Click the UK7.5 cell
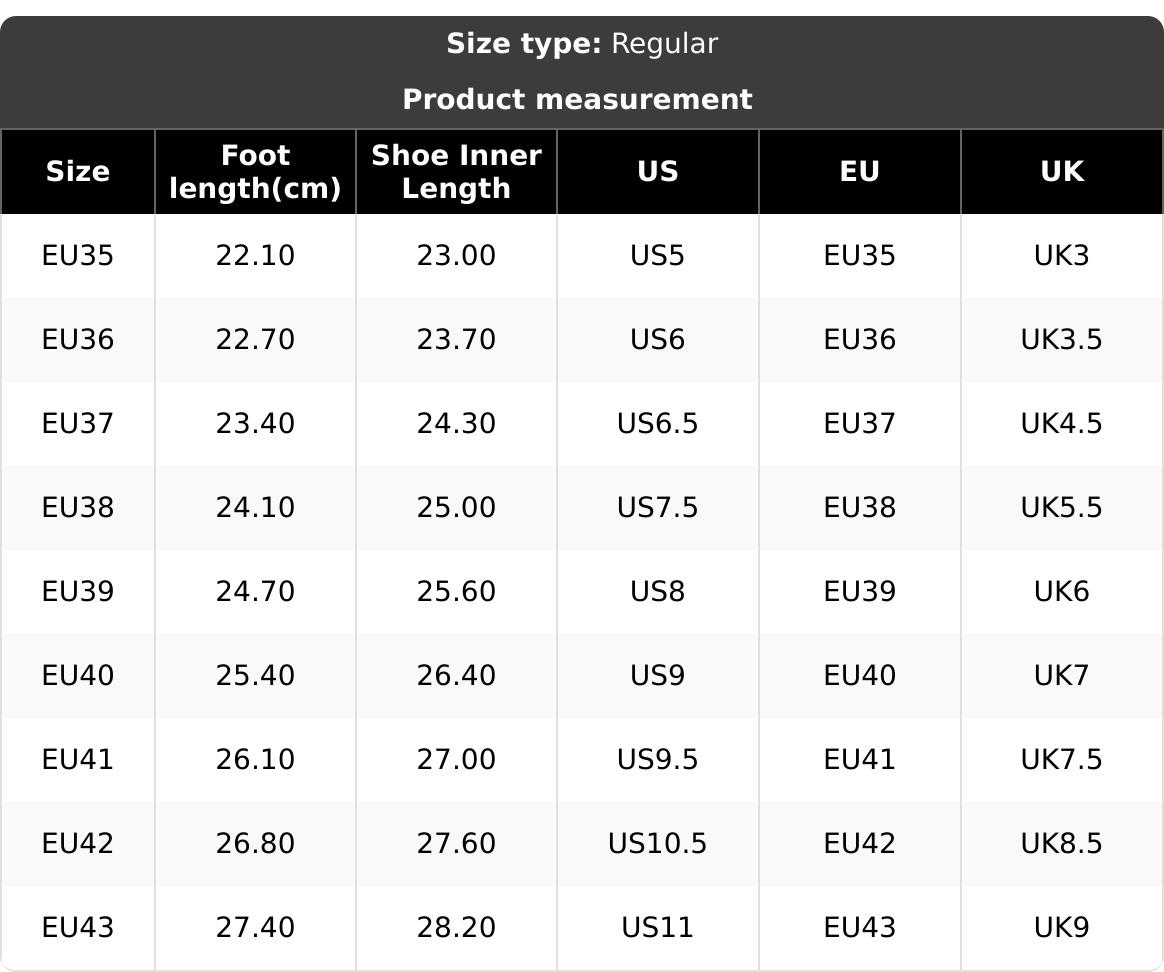Viewport: 1164px width, 972px height. (1061, 760)
